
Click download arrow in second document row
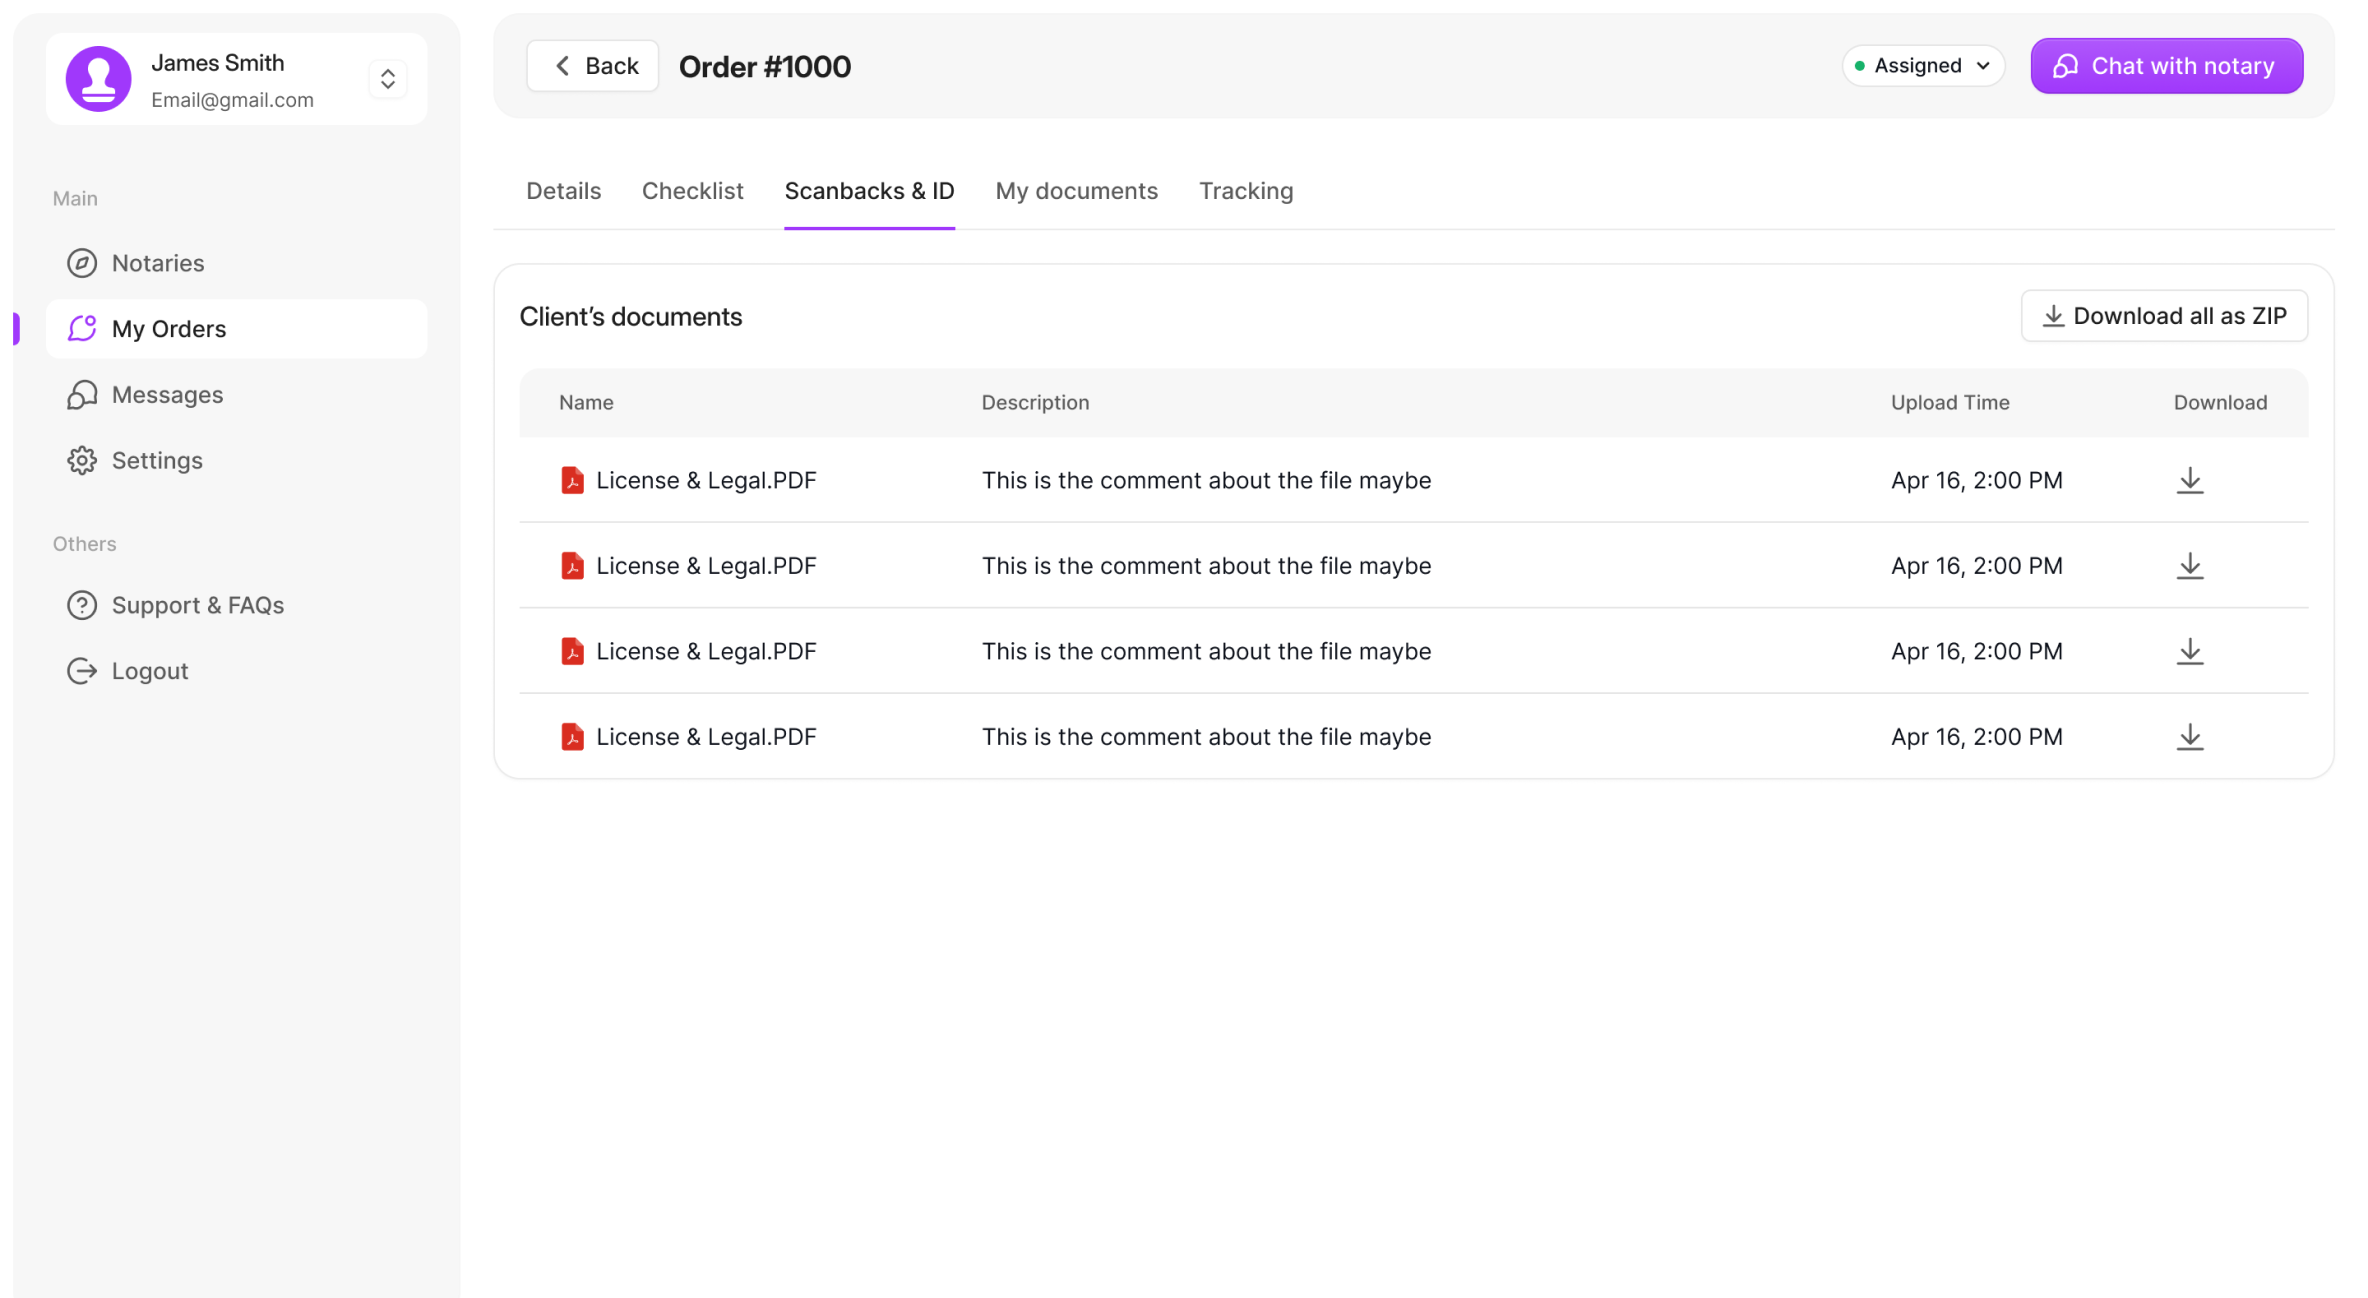tap(2189, 566)
